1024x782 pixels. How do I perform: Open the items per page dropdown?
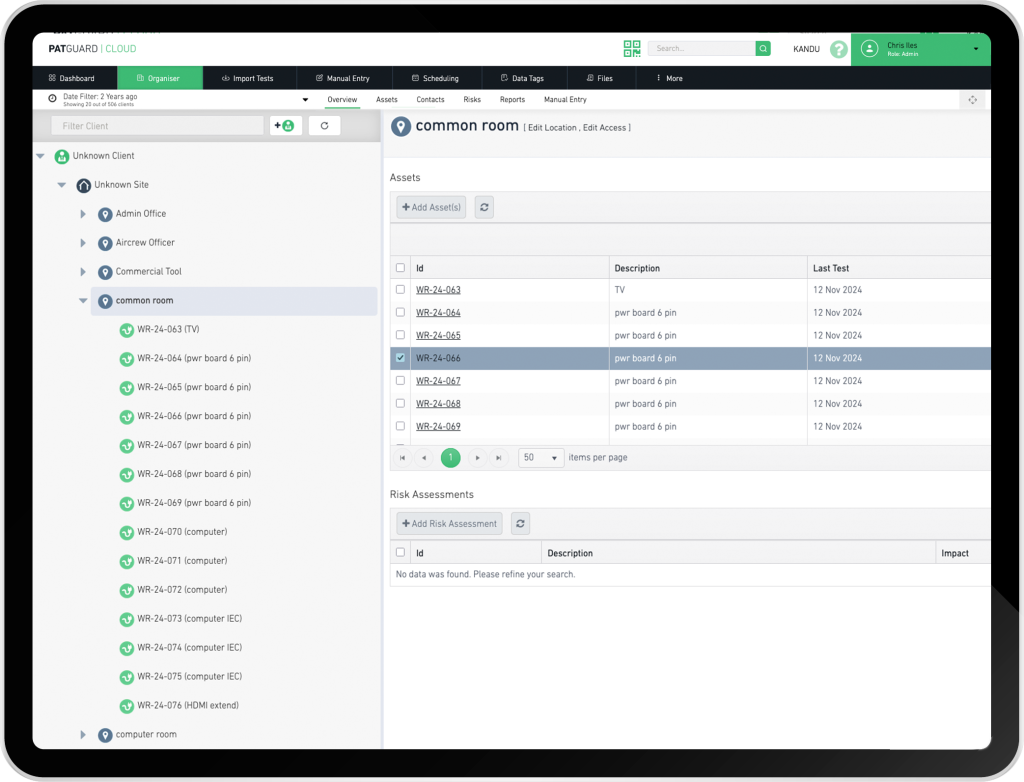point(541,457)
